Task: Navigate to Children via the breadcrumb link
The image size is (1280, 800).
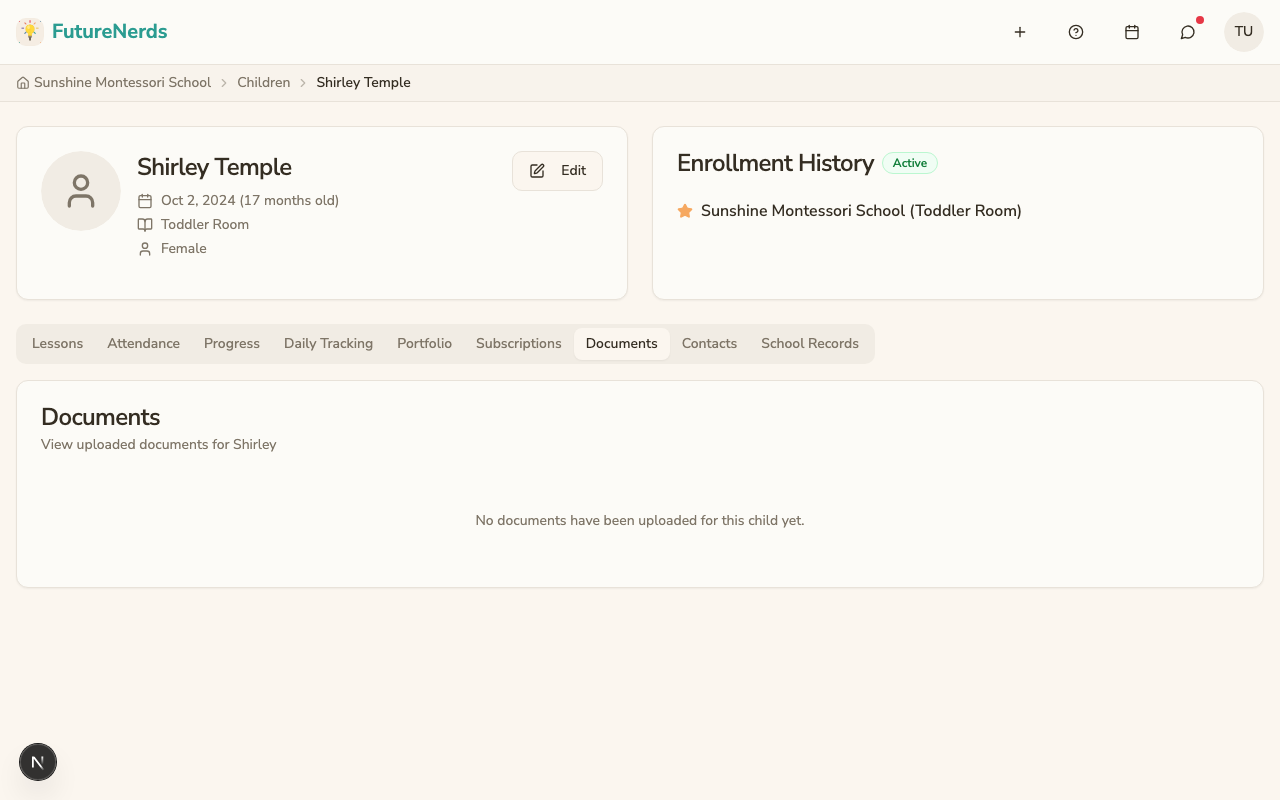Action: (264, 82)
